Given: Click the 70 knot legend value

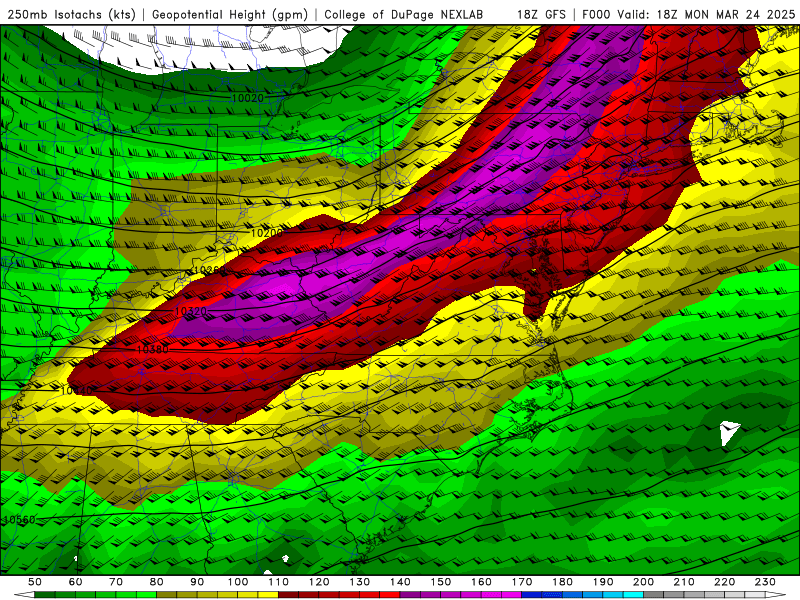Looking at the screenshot, I should pos(116,582).
